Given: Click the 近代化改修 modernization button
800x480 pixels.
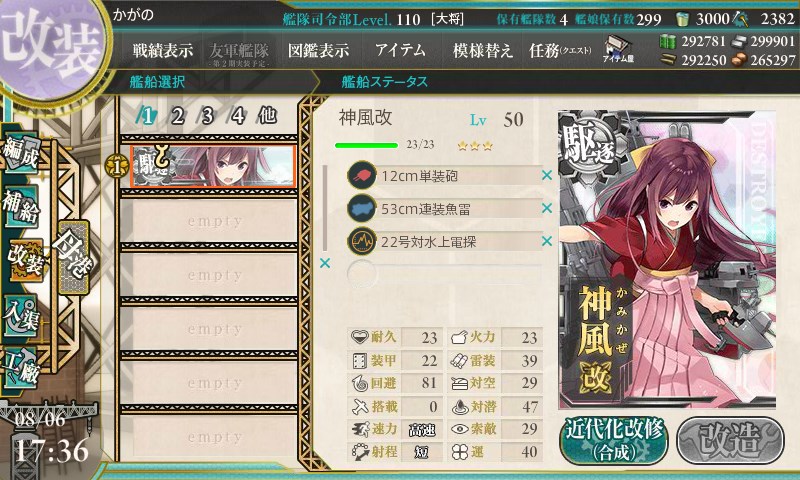Looking at the screenshot, I should [x=614, y=440].
